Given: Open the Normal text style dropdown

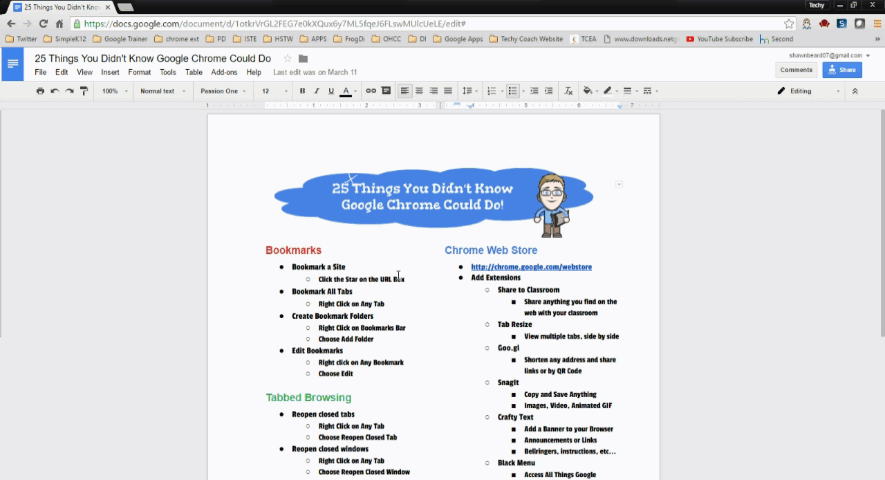Looking at the screenshot, I should click(x=161, y=91).
